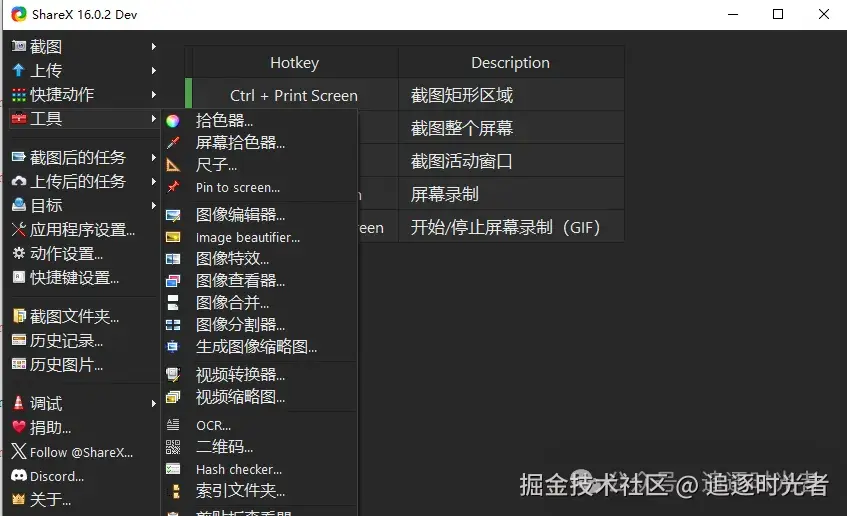Click the Pin to screen pushpin icon

(173, 187)
